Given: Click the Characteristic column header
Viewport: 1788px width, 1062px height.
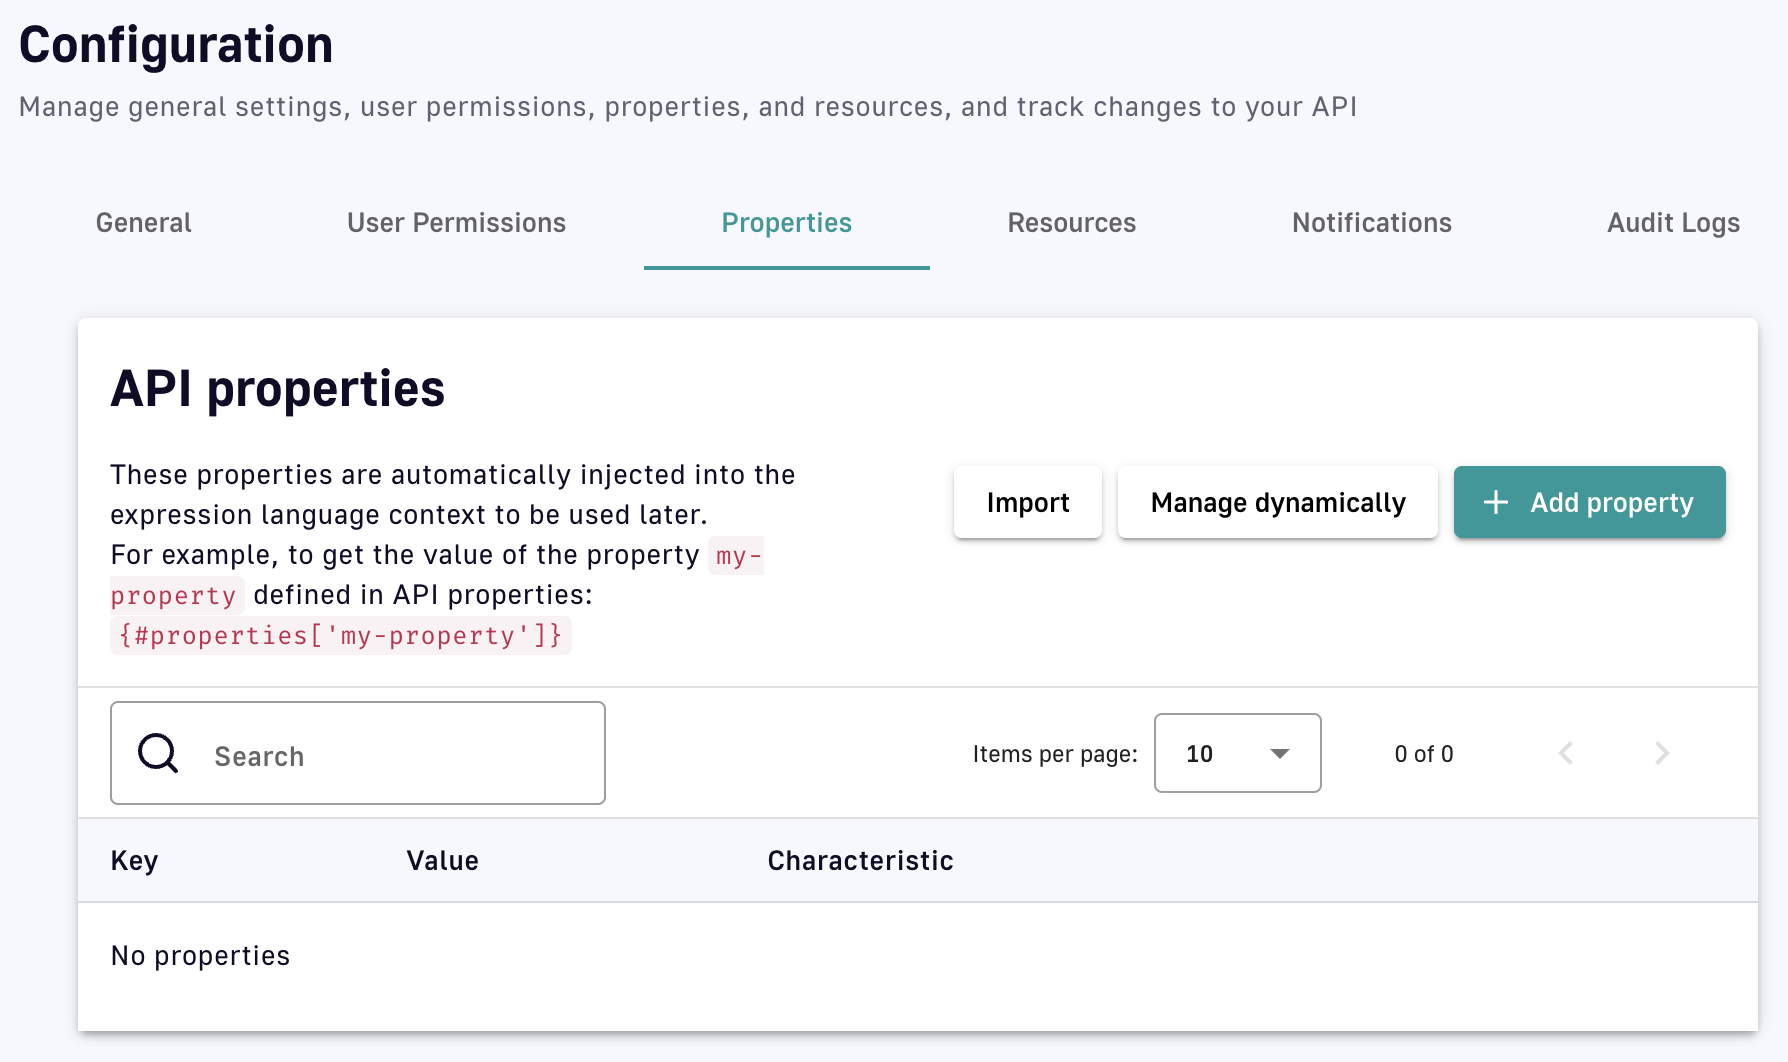Looking at the screenshot, I should click(x=860, y=861).
